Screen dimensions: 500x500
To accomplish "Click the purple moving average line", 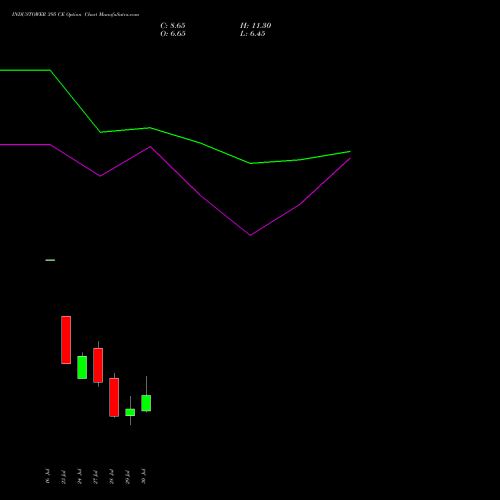I will 175,170.
